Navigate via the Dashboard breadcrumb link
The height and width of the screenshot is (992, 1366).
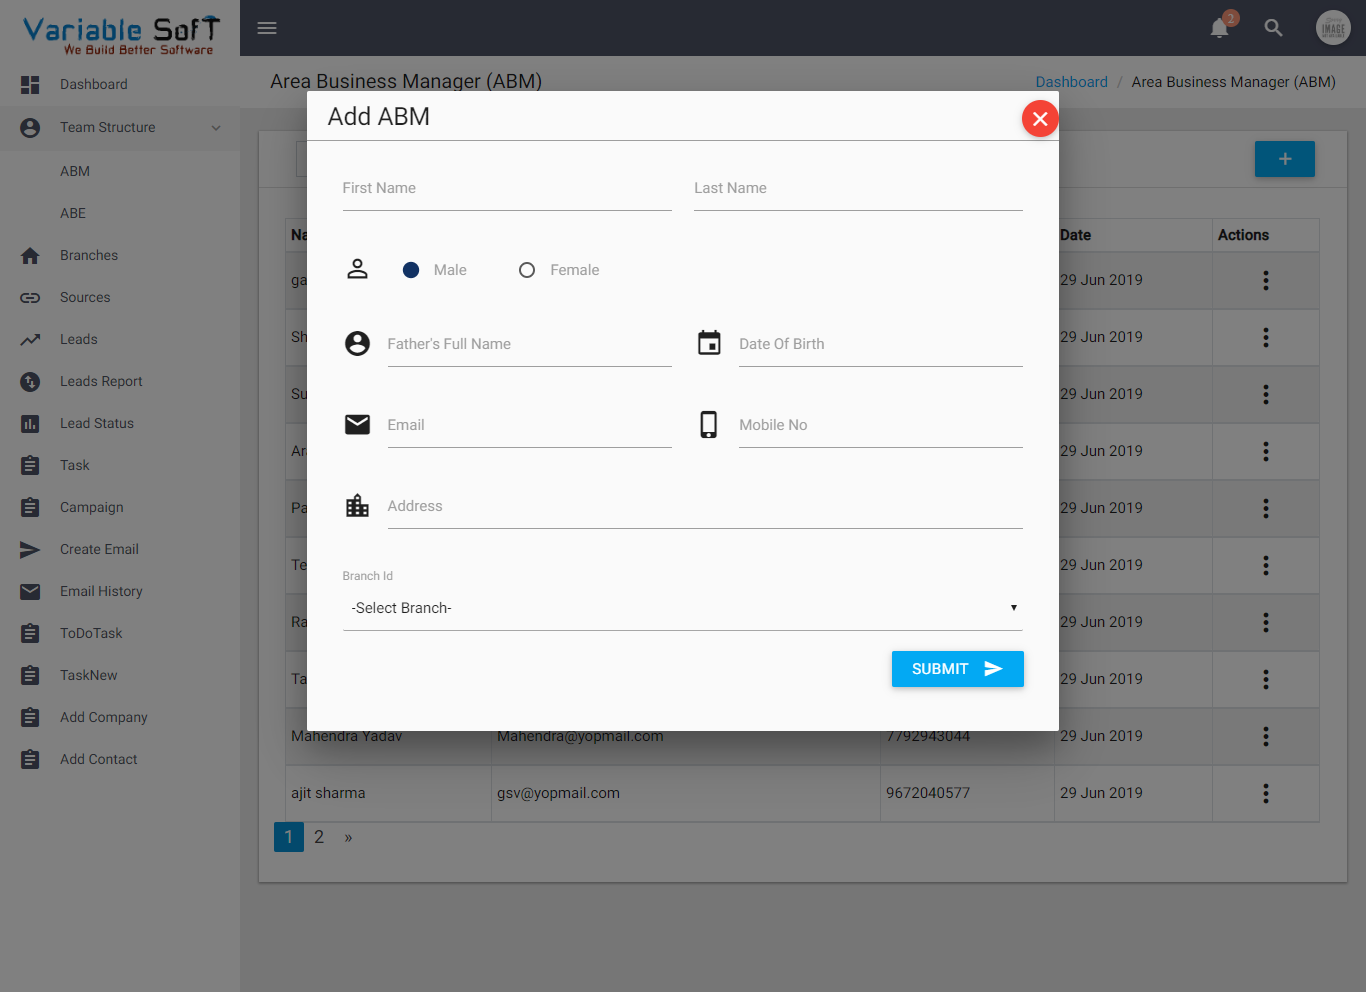pos(1071,81)
